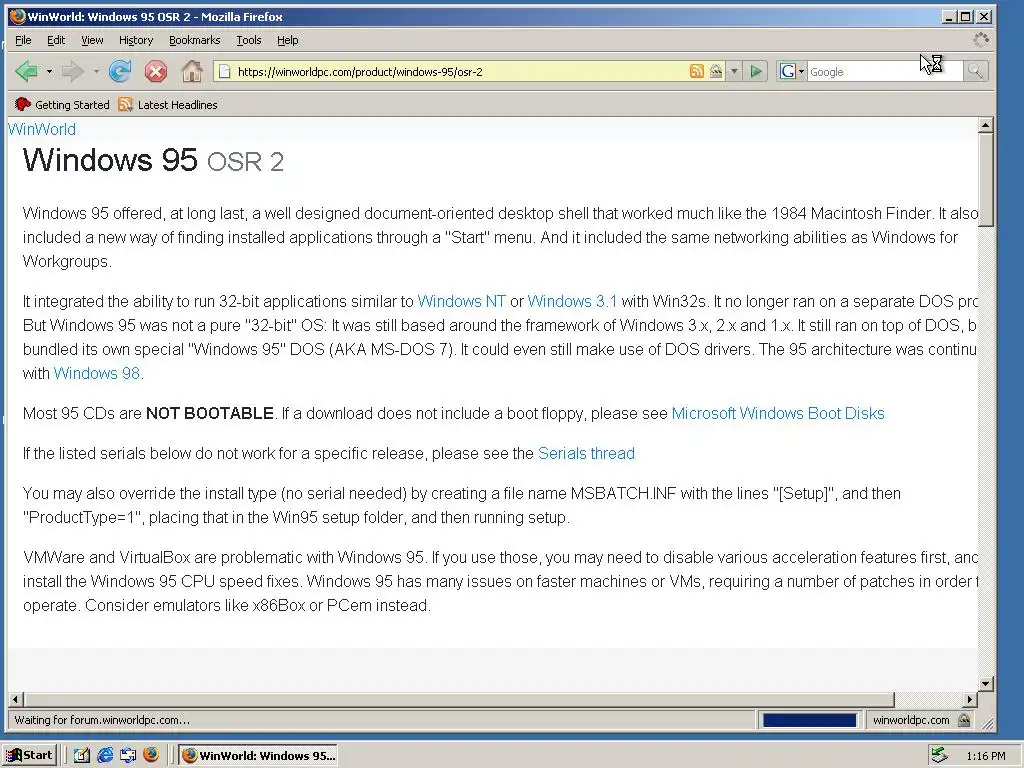The width and height of the screenshot is (1024, 768).
Task: Select the WinWorld Windows 95 taskbar button
Action: [259, 756]
